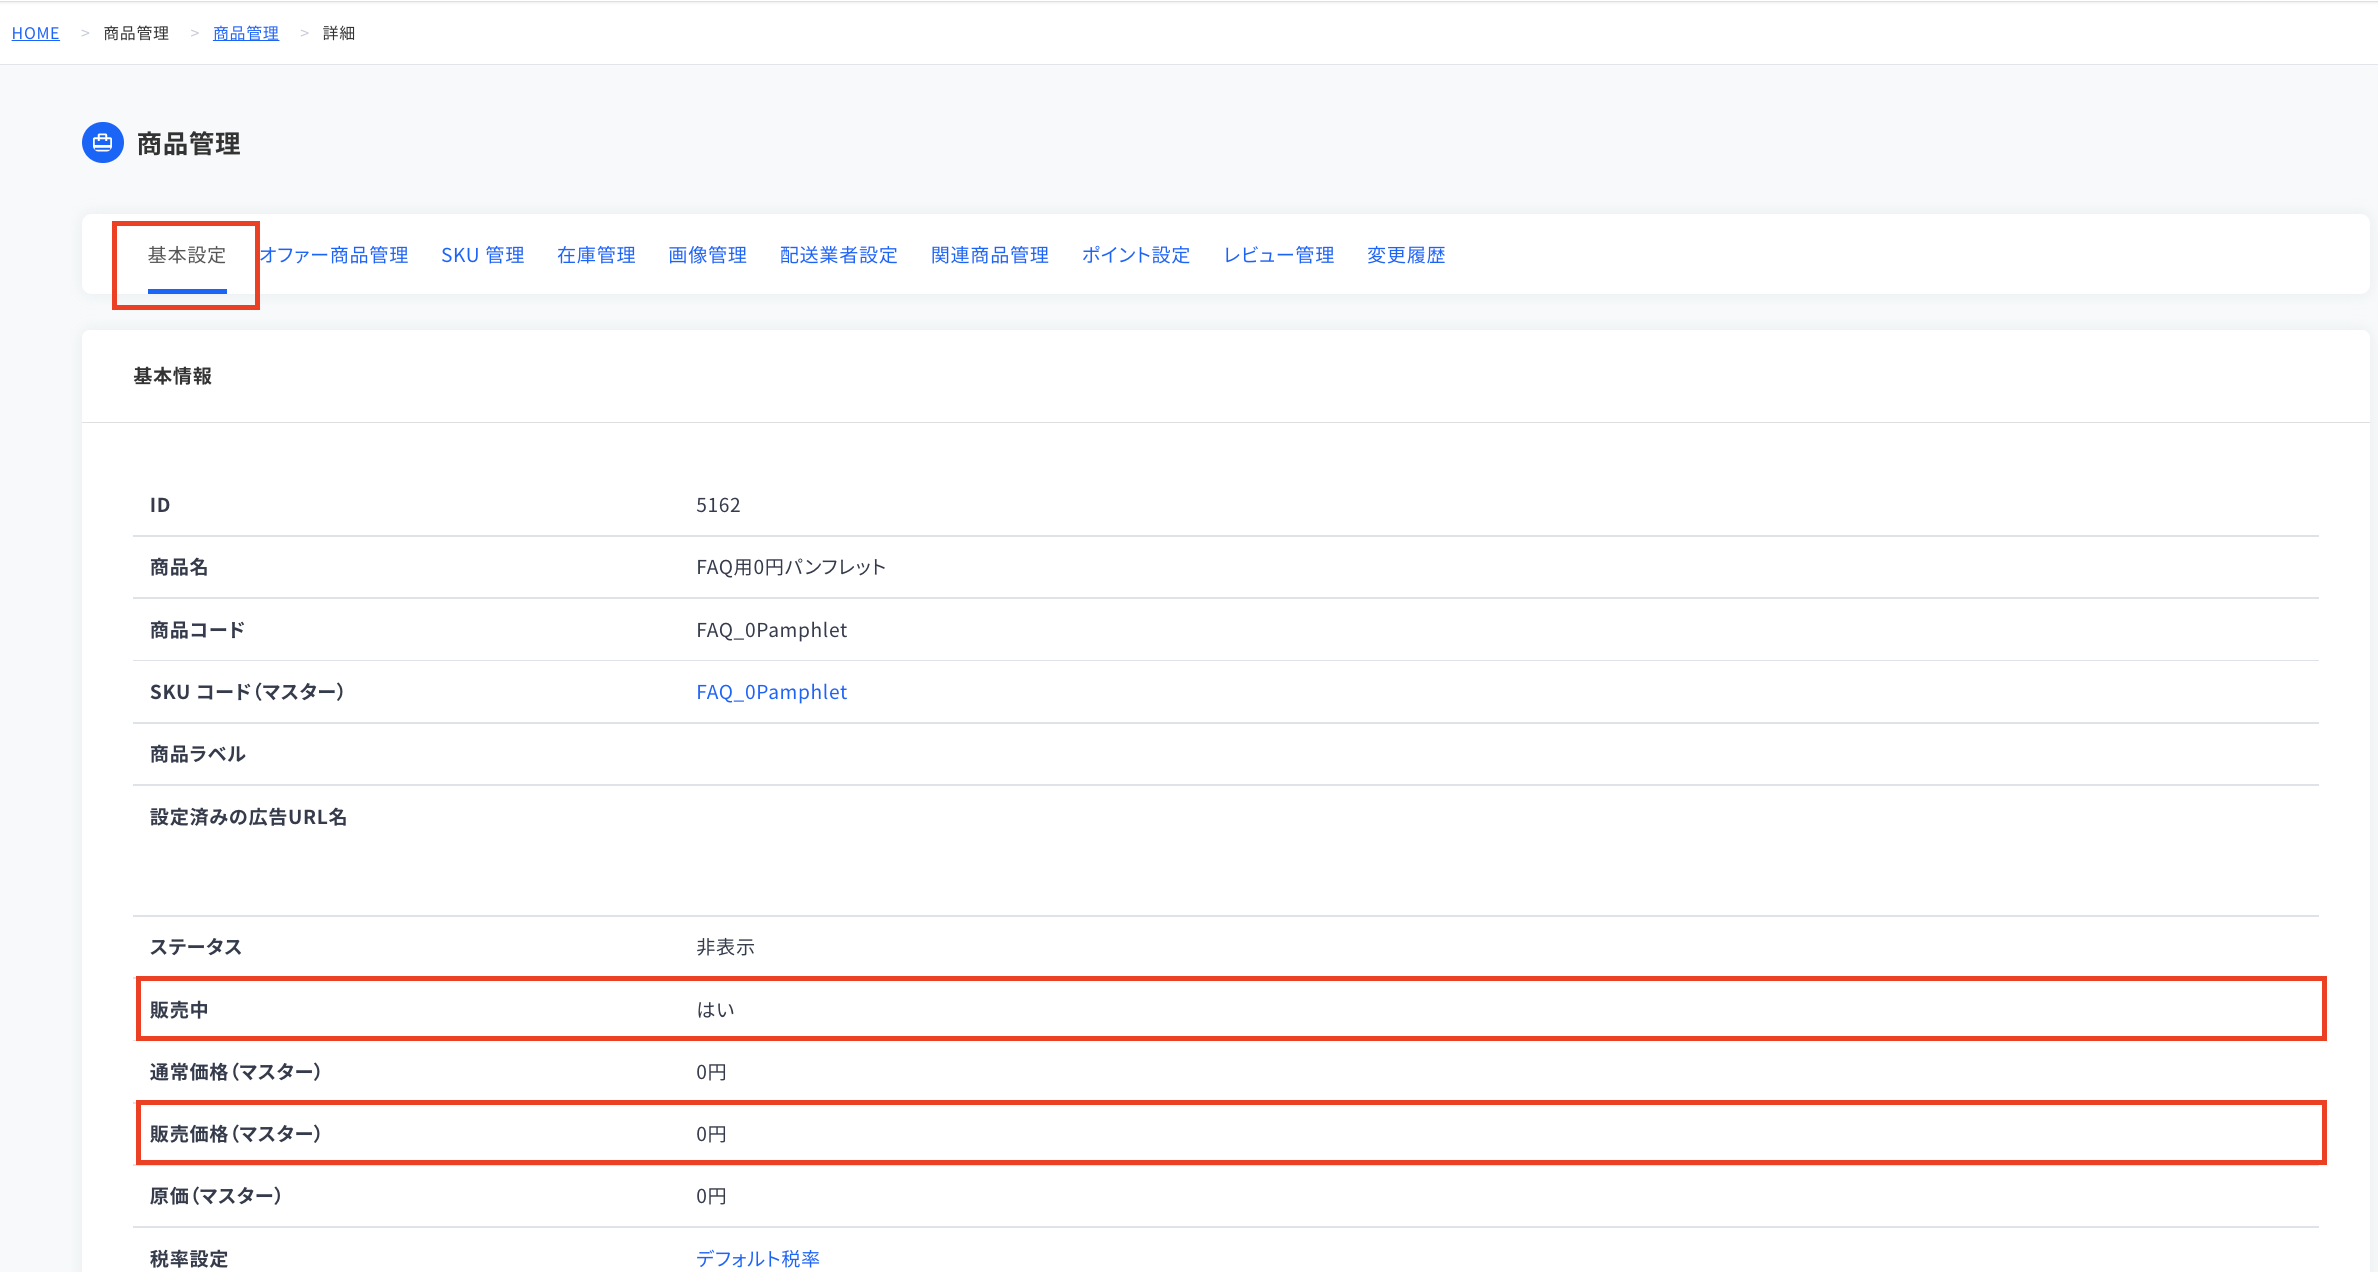Open the 配送業者設定 tab
The image size is (2378, 1272).
tap(838, 255)
